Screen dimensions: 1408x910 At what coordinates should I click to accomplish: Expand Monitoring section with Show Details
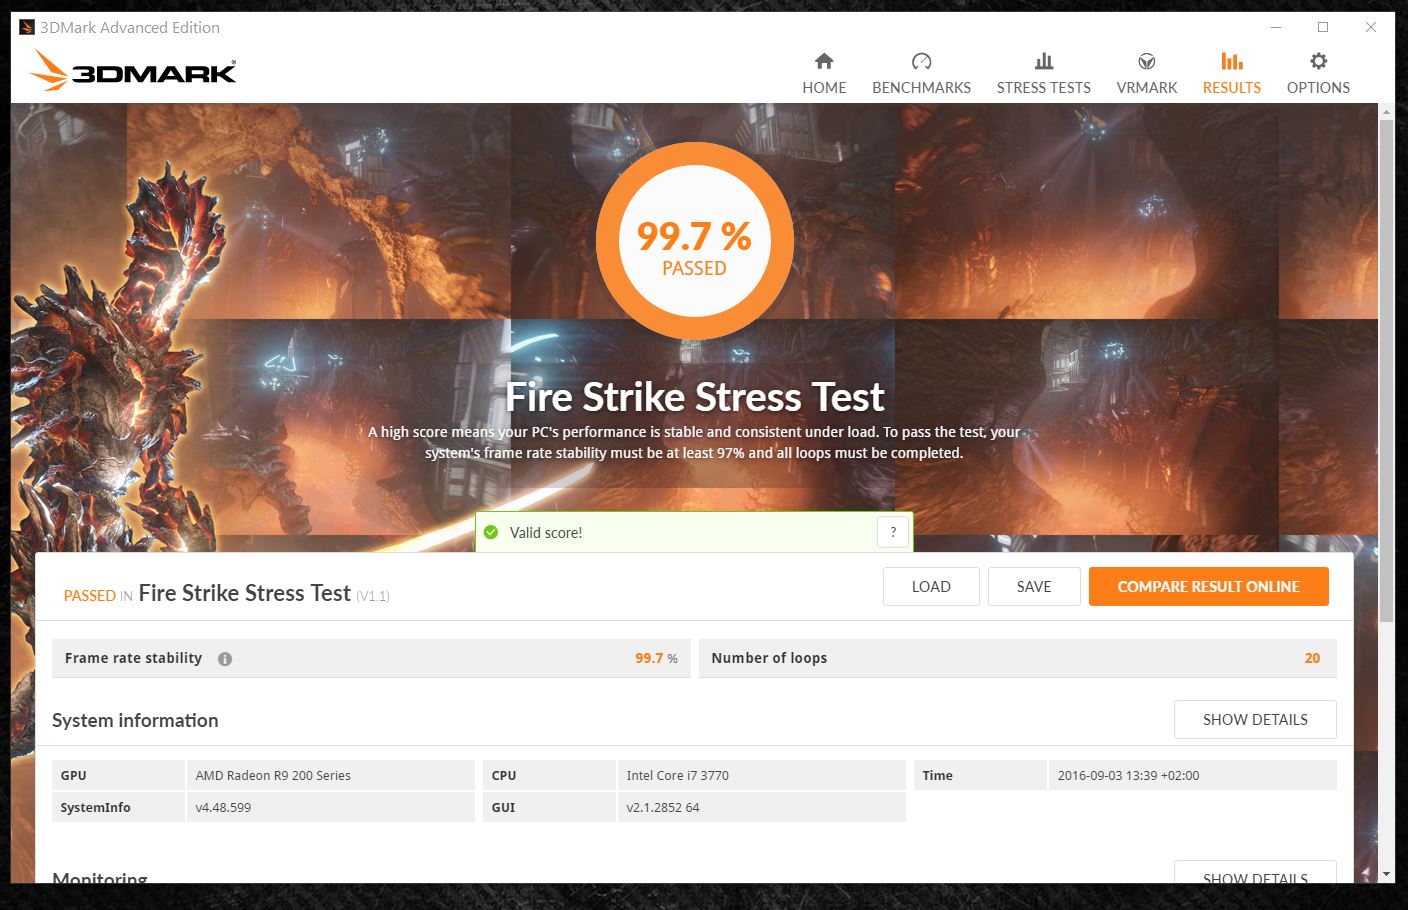1254,873
